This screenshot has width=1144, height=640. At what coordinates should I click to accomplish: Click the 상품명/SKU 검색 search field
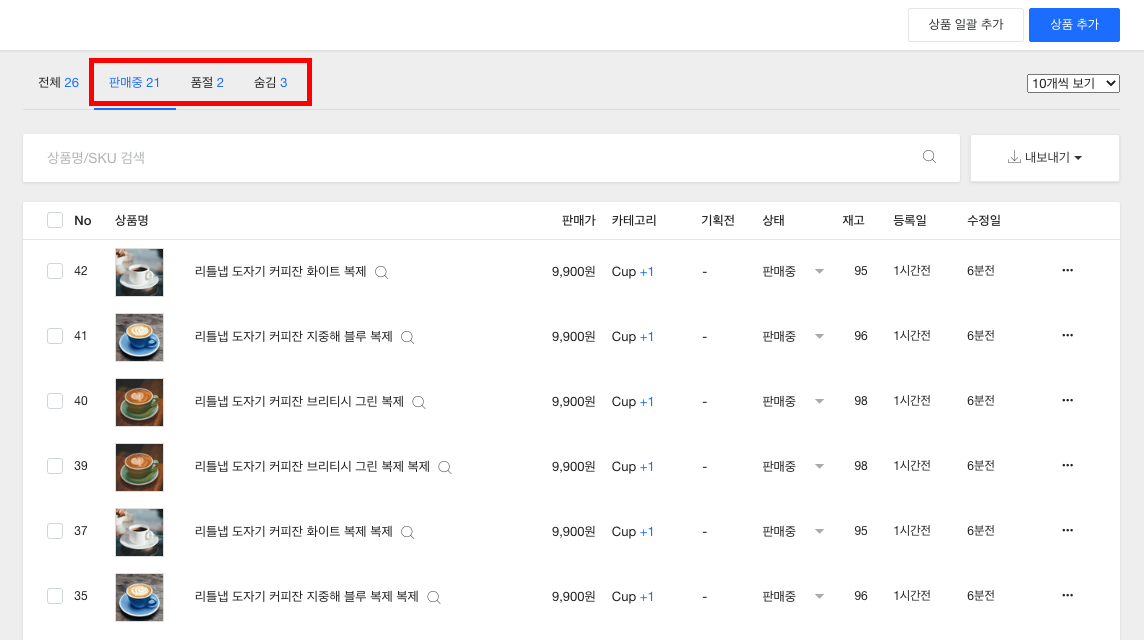[491, 158]
